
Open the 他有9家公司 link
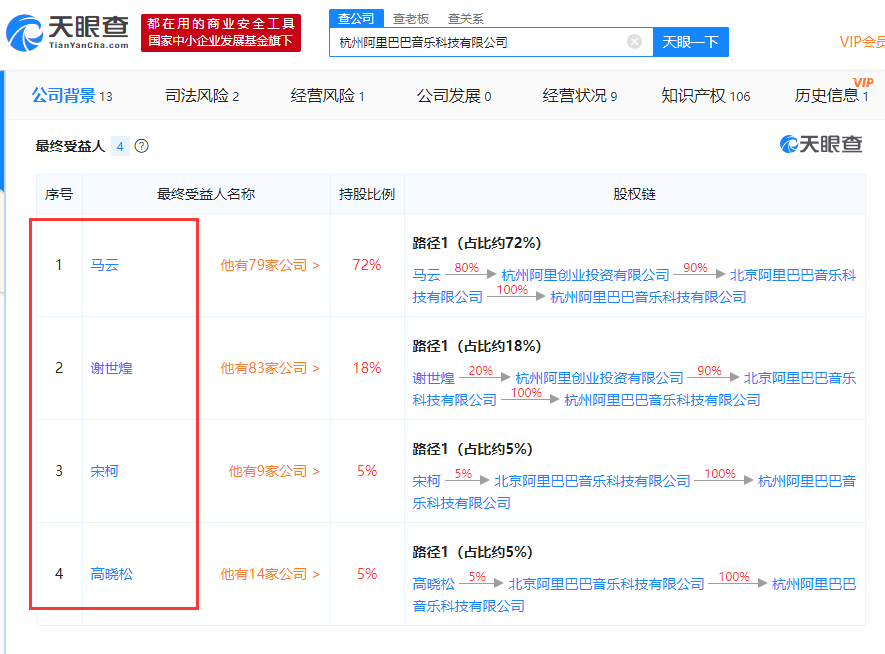[274, 471]
